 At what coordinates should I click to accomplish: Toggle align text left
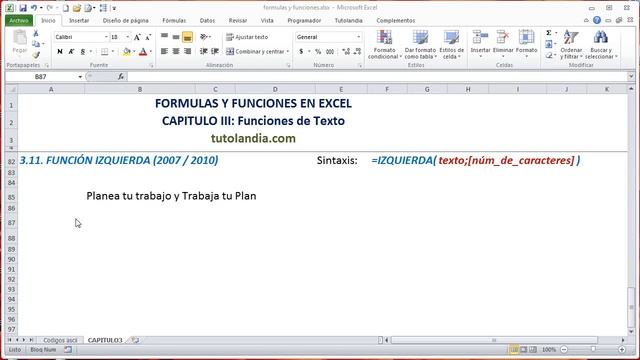pos(164,51)
